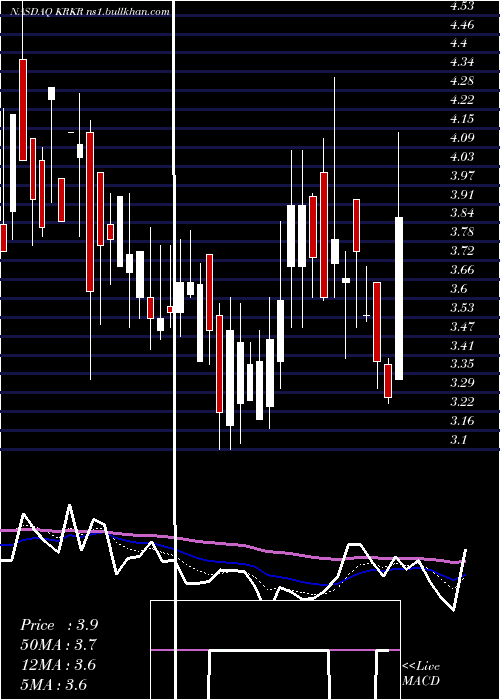Select the 3.84 price axis label

point(462,213)
